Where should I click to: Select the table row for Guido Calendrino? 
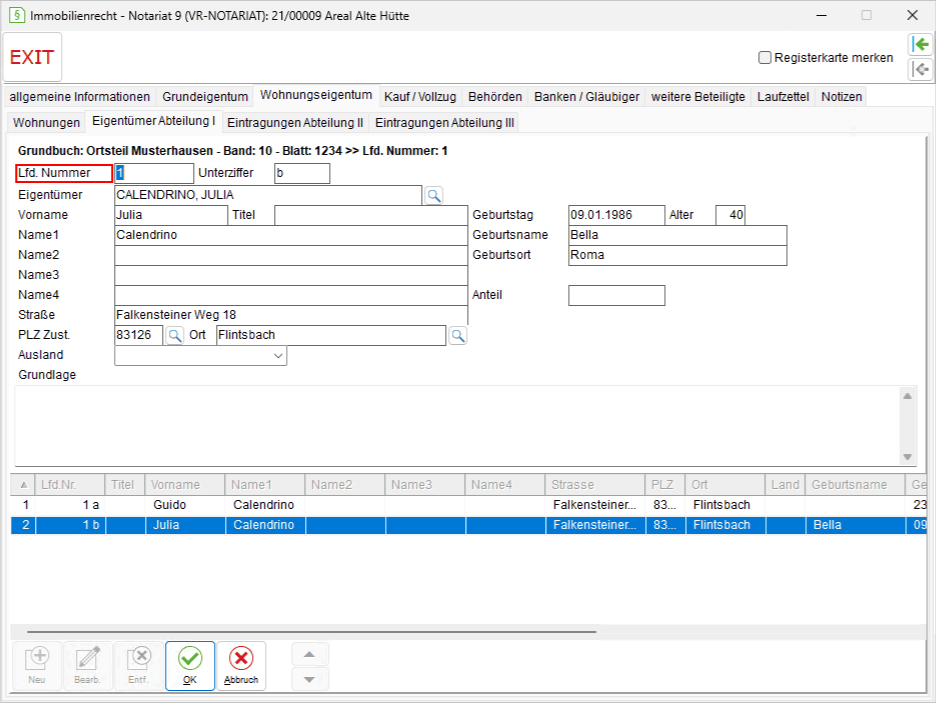[468, 505]
